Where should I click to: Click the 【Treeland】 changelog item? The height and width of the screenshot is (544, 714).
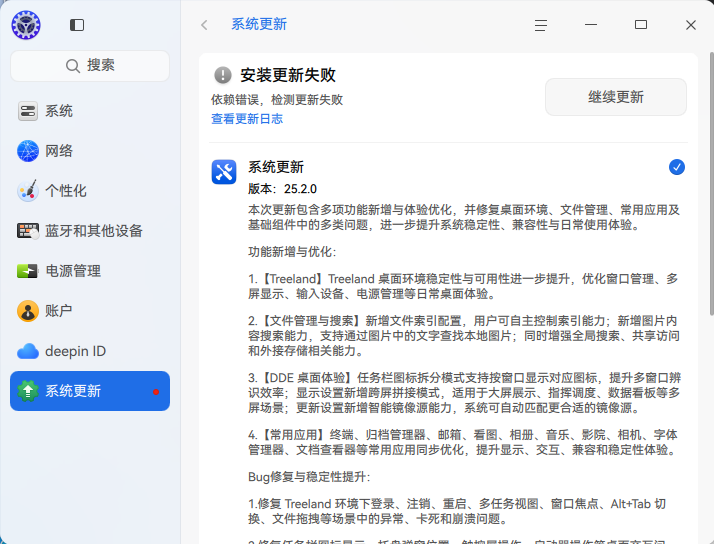464,286
